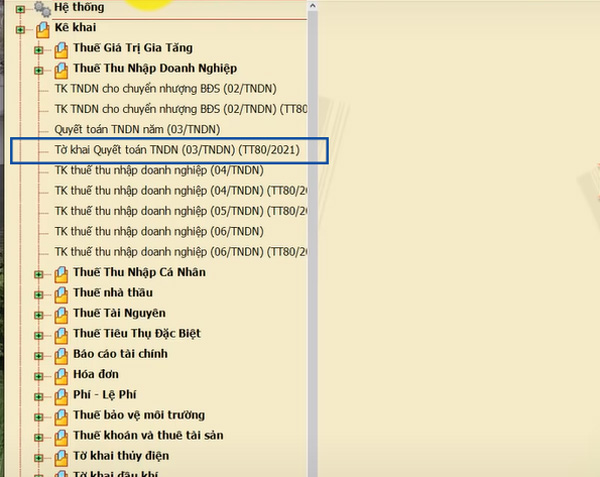The image size is (600, 477).
Task: Expand Thuế Tiêu Thụ Đặc Biệt node
Action: tap(39, 334)
